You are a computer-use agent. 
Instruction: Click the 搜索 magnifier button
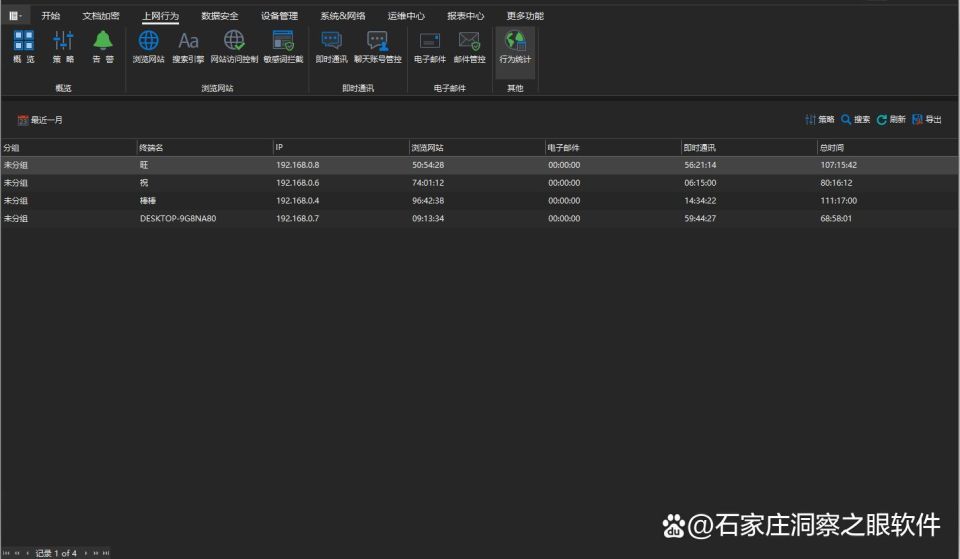855,119
